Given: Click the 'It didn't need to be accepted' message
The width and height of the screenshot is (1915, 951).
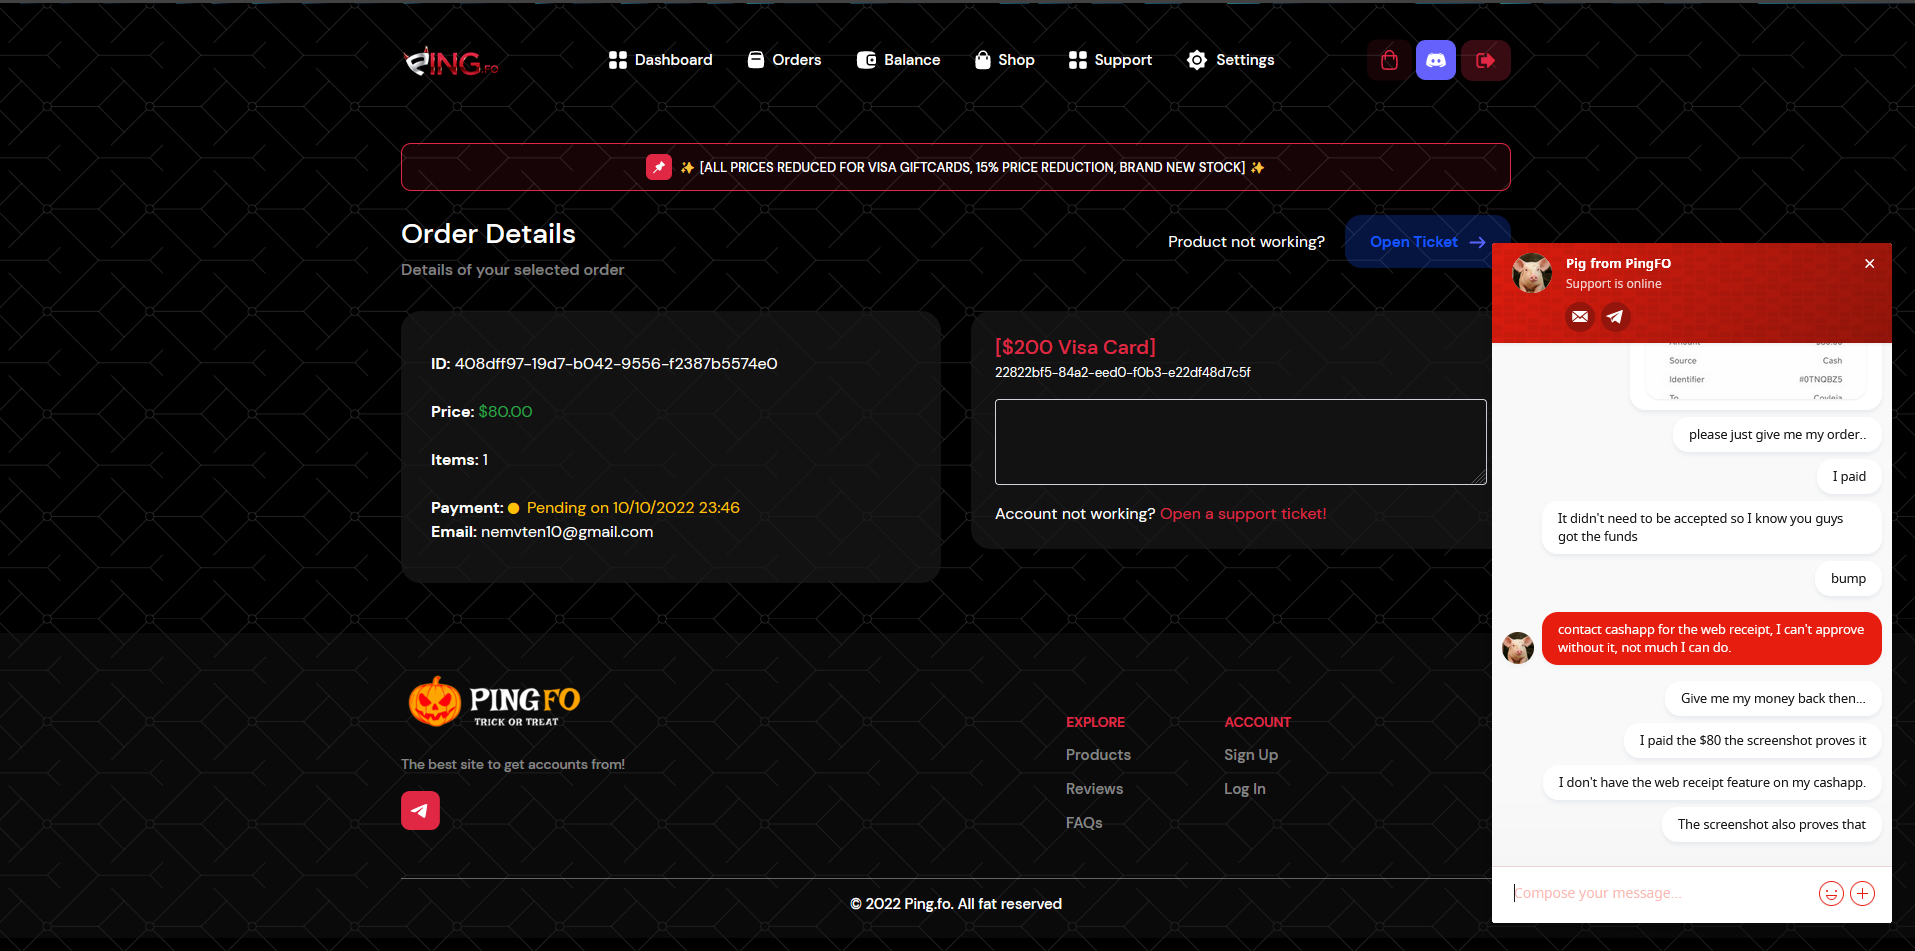Looking at the screenshot, I should [x=1711, y=528].
